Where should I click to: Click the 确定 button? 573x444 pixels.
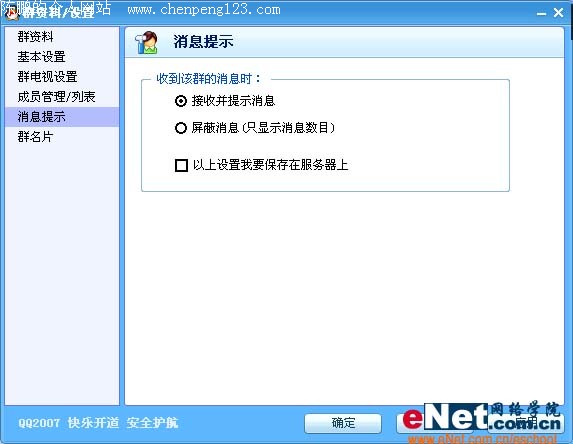pos(343,423)
